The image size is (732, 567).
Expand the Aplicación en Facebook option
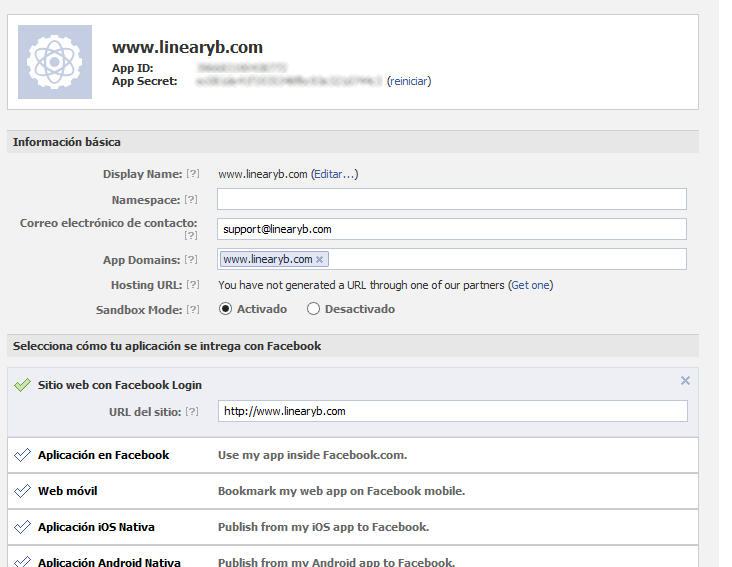(353, 455)
